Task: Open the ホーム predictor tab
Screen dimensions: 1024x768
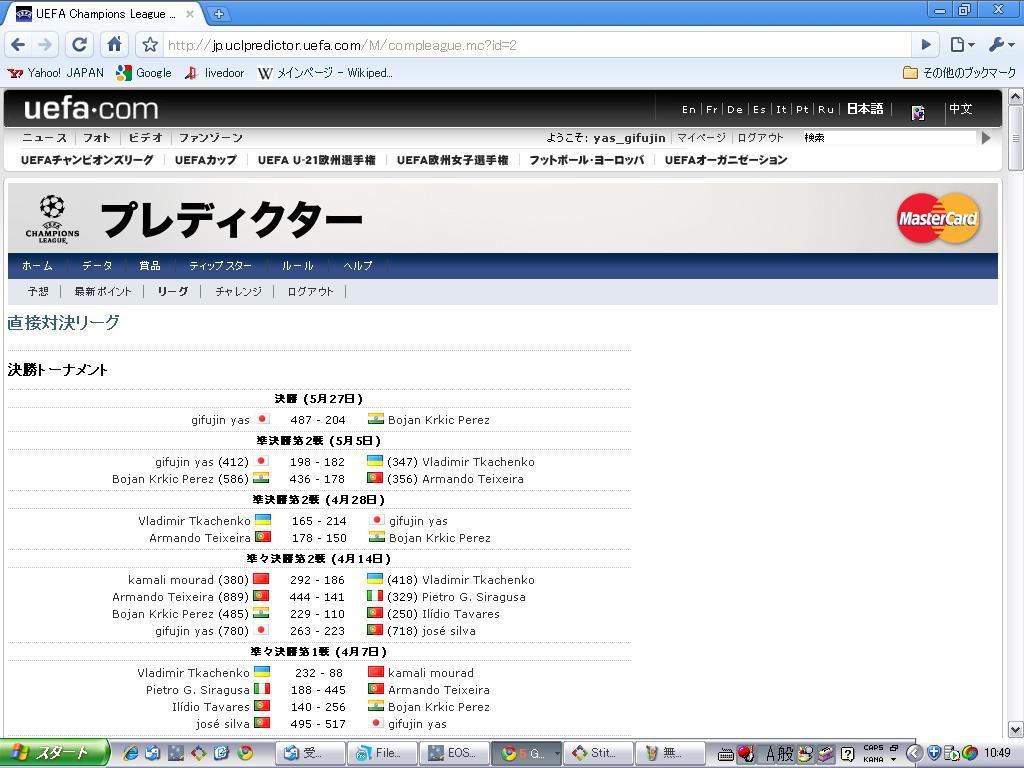Action: click(x=37, y=266)
